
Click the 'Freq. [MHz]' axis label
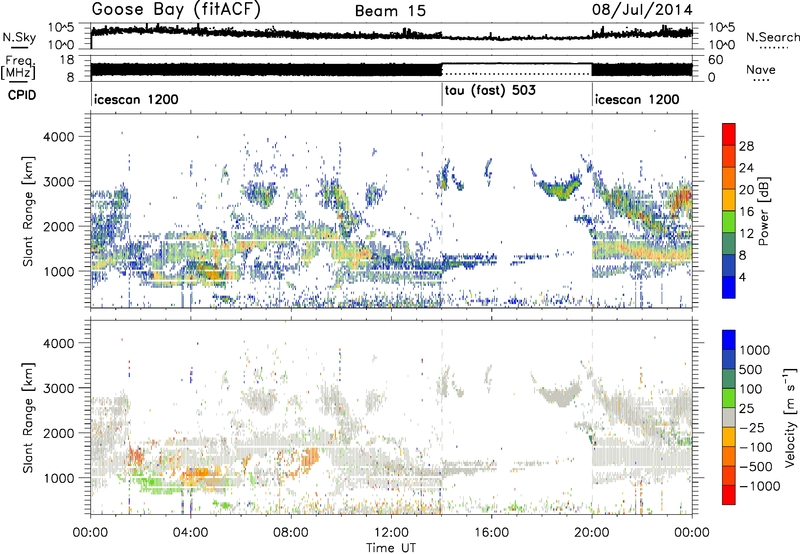(18, 67)
